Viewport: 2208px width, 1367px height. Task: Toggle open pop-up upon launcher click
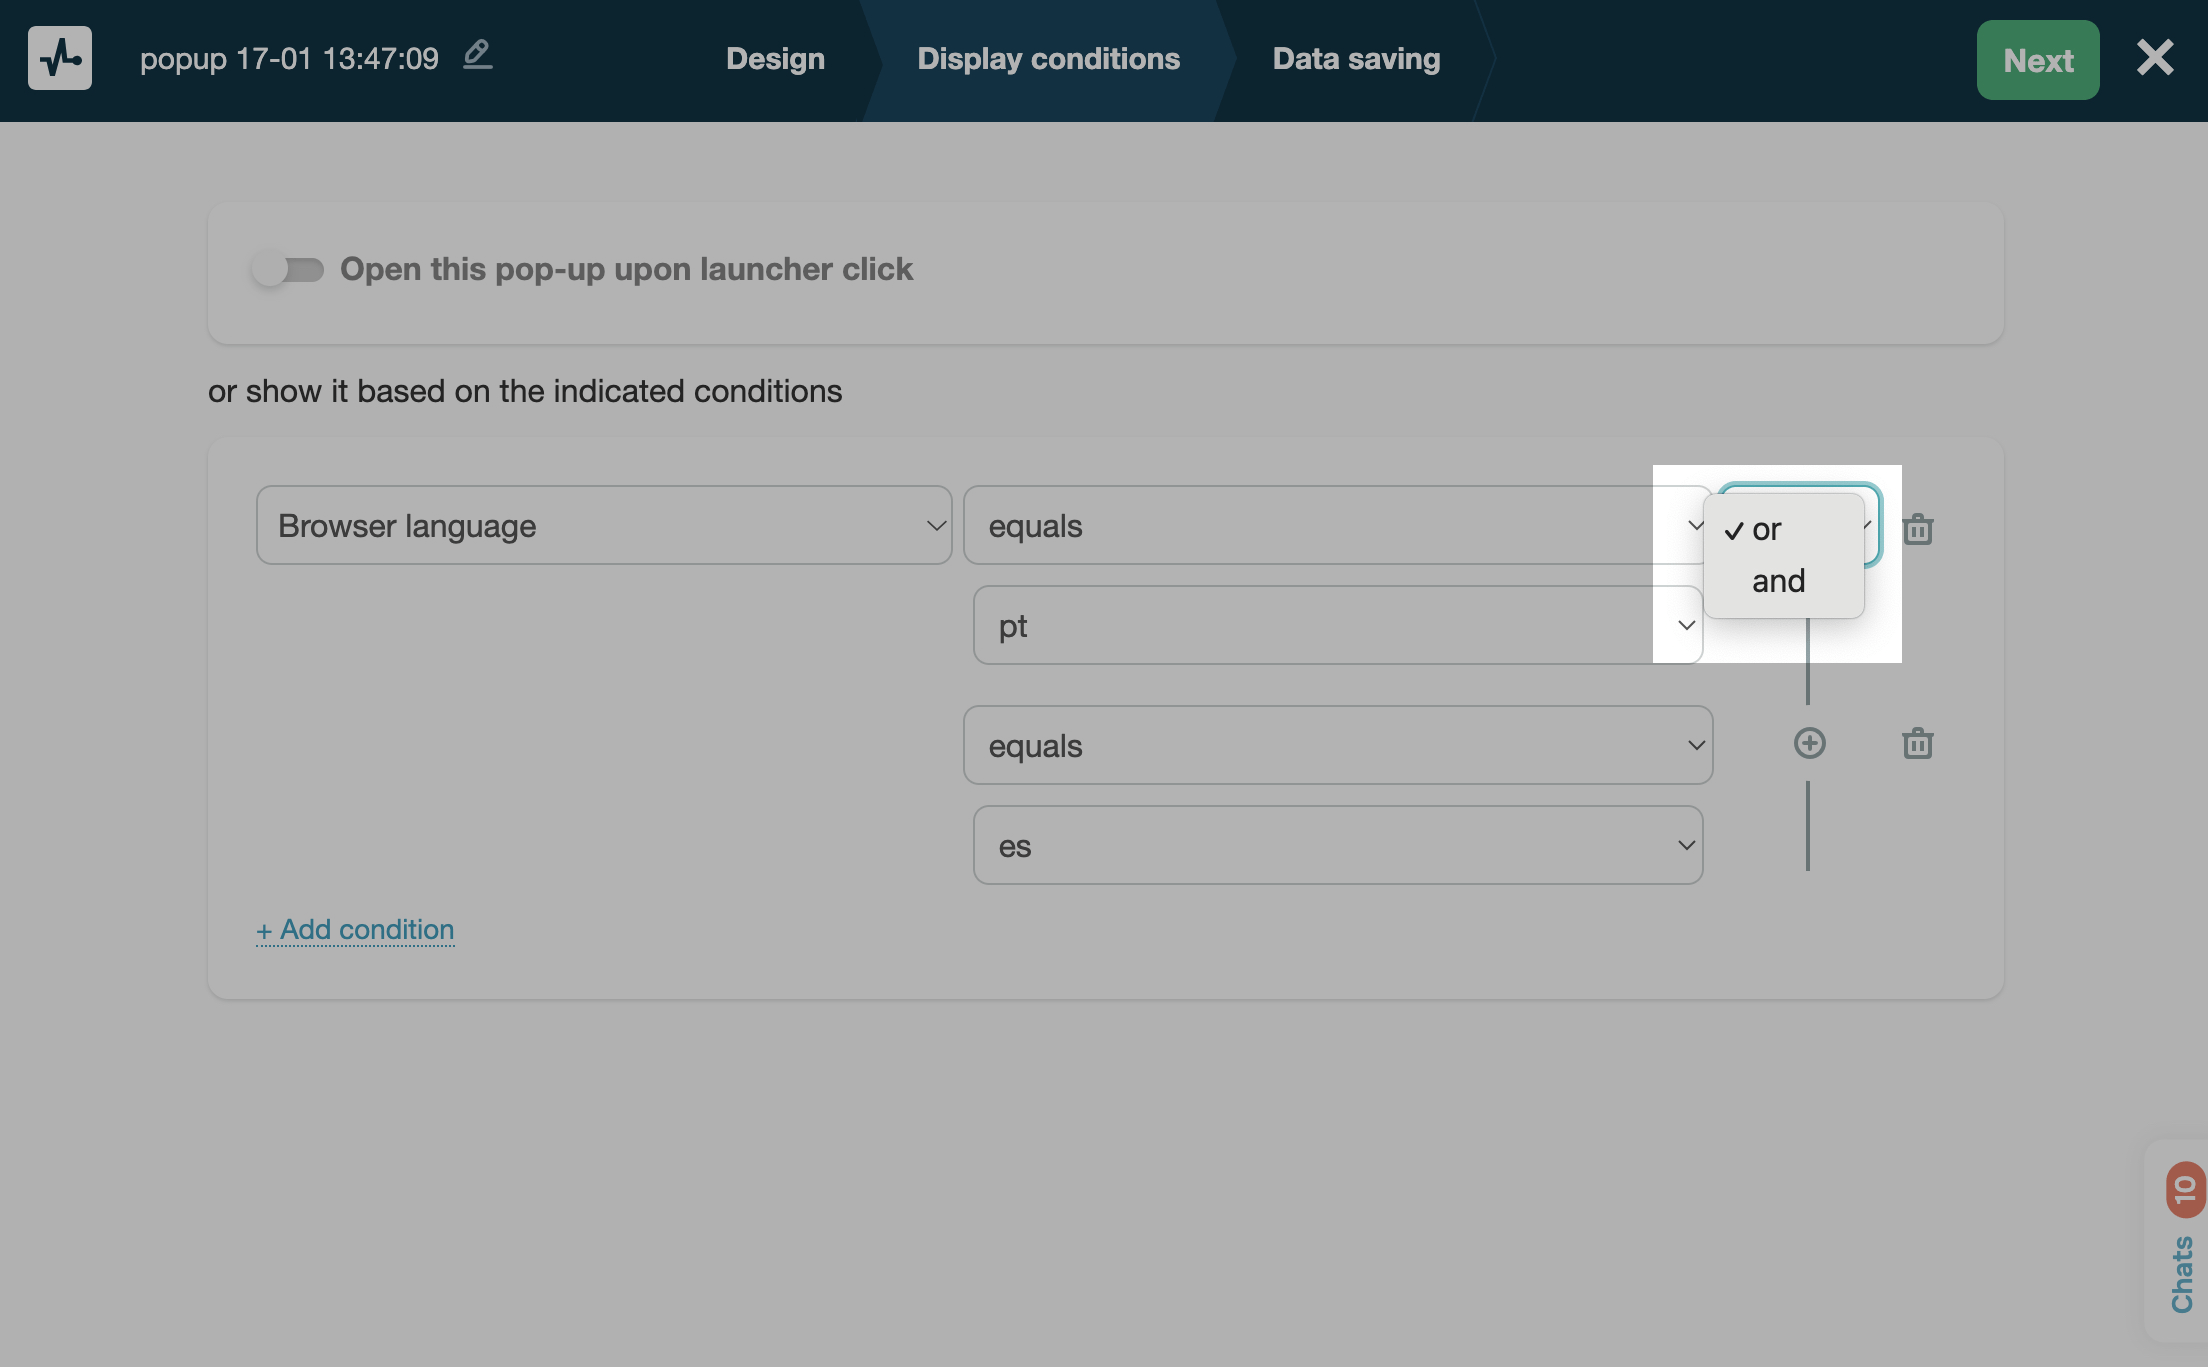tap(288, 269)
